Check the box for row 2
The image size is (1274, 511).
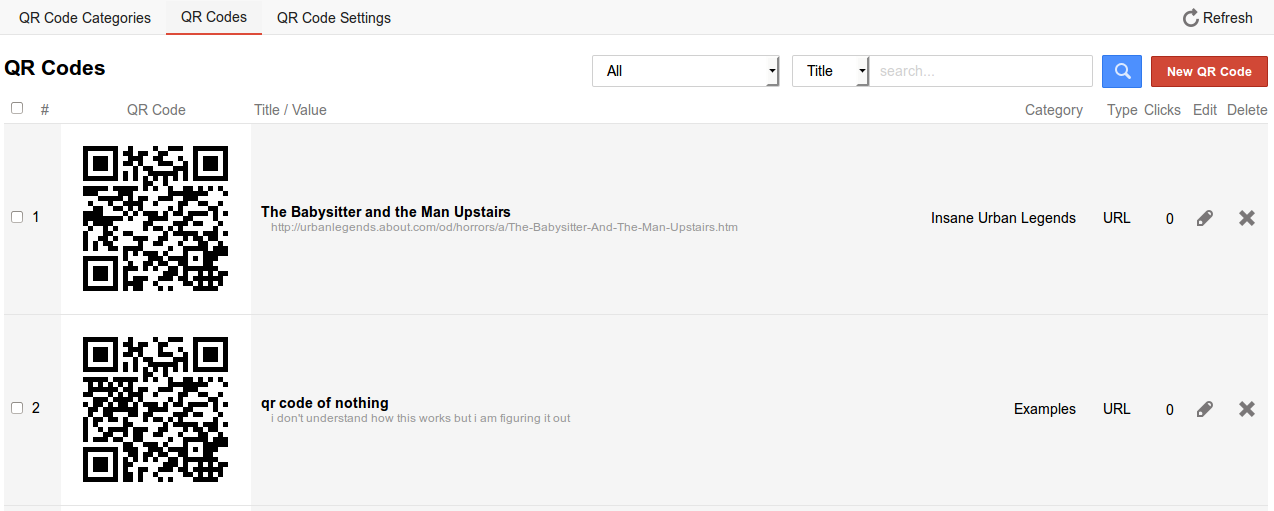click(17, 408)
